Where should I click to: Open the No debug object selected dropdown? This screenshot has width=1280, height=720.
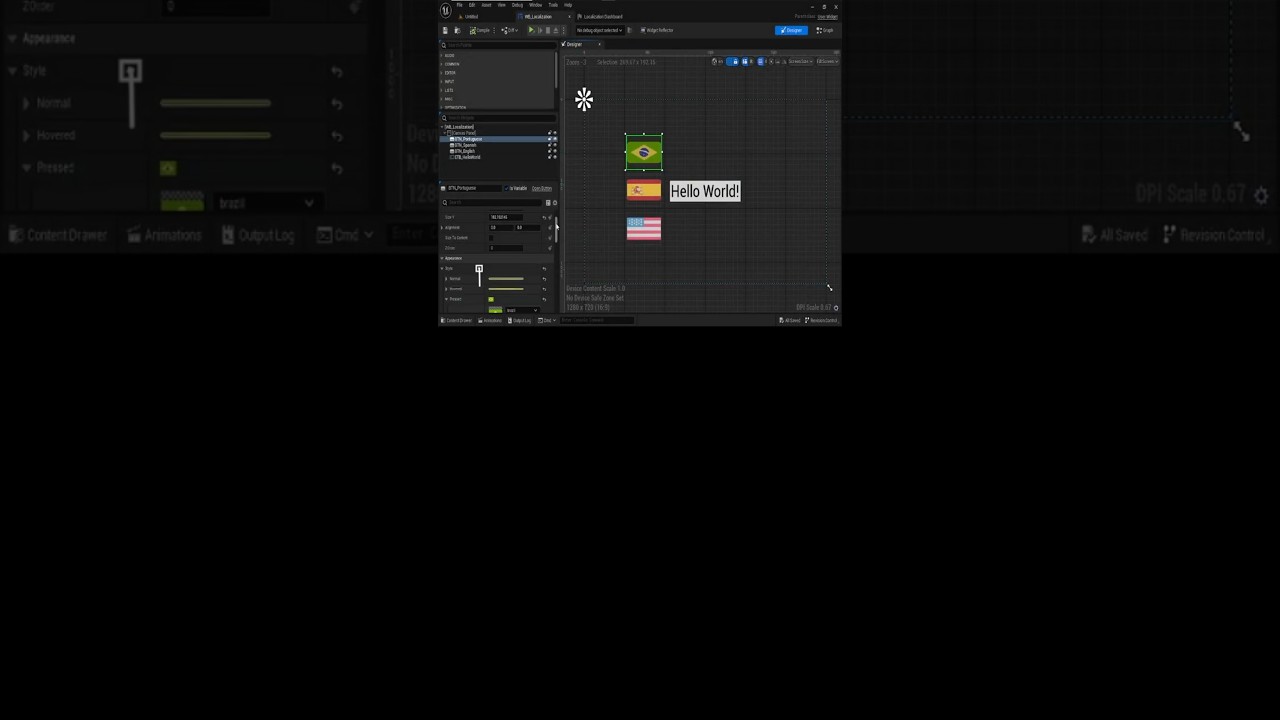[x=599, y=30]
